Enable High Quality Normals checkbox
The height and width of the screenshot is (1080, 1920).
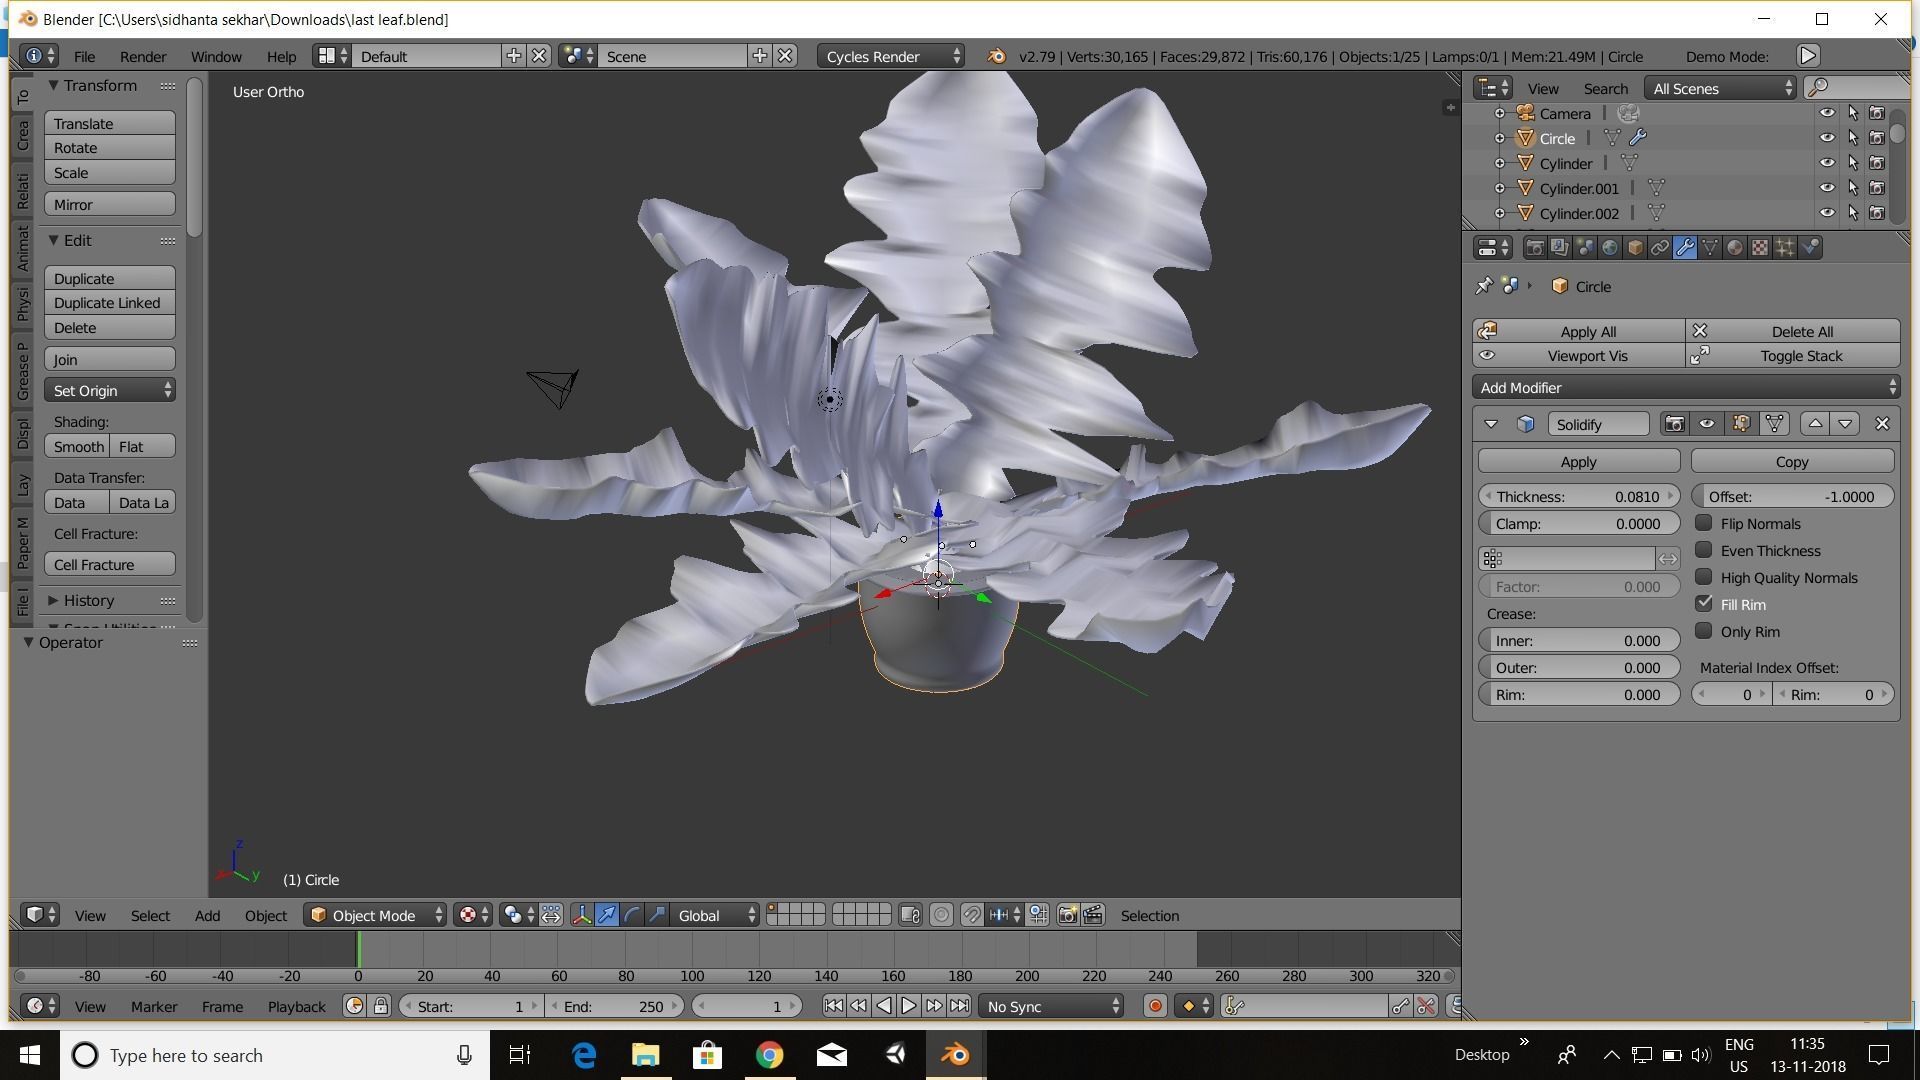click(x=1704, y=577)
